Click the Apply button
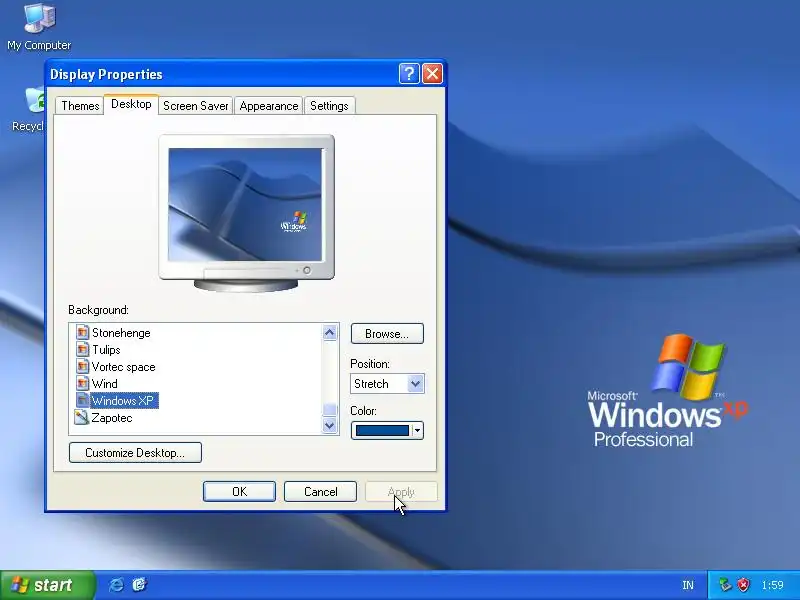 (x=401, y=491)
